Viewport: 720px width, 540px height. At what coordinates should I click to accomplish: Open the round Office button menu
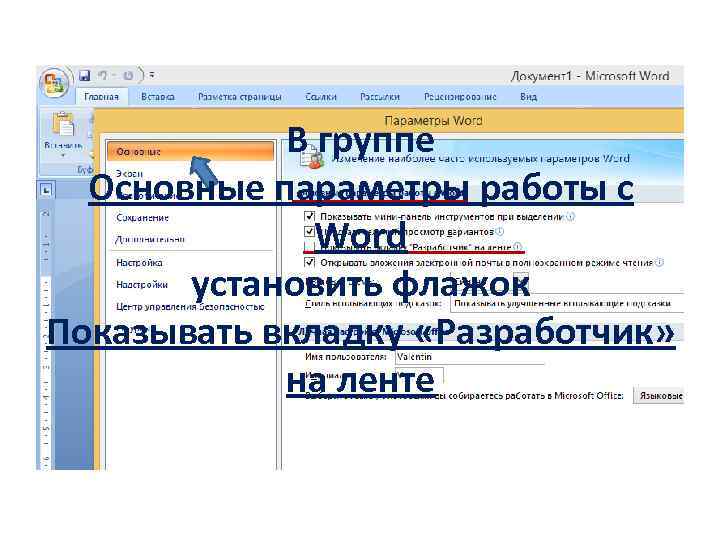54,84
